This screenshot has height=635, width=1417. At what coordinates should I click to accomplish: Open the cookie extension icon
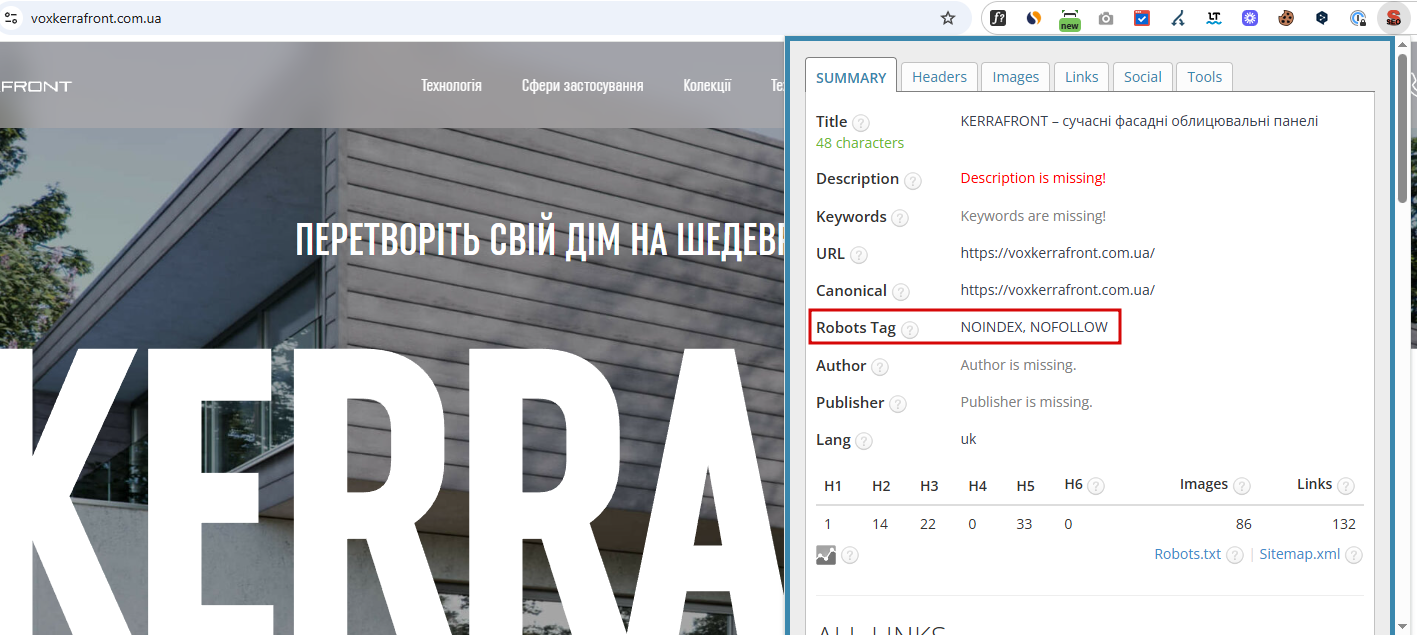coord(1286,18)
